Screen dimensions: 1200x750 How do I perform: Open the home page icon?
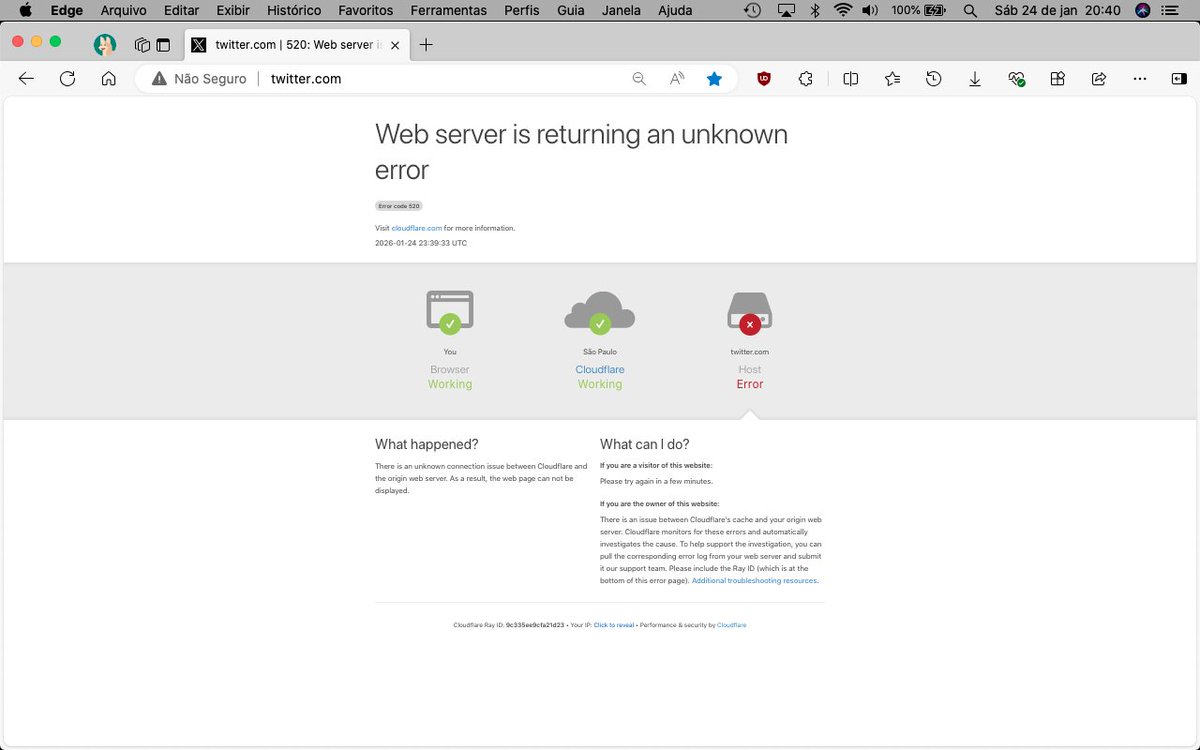click(109, 79)
